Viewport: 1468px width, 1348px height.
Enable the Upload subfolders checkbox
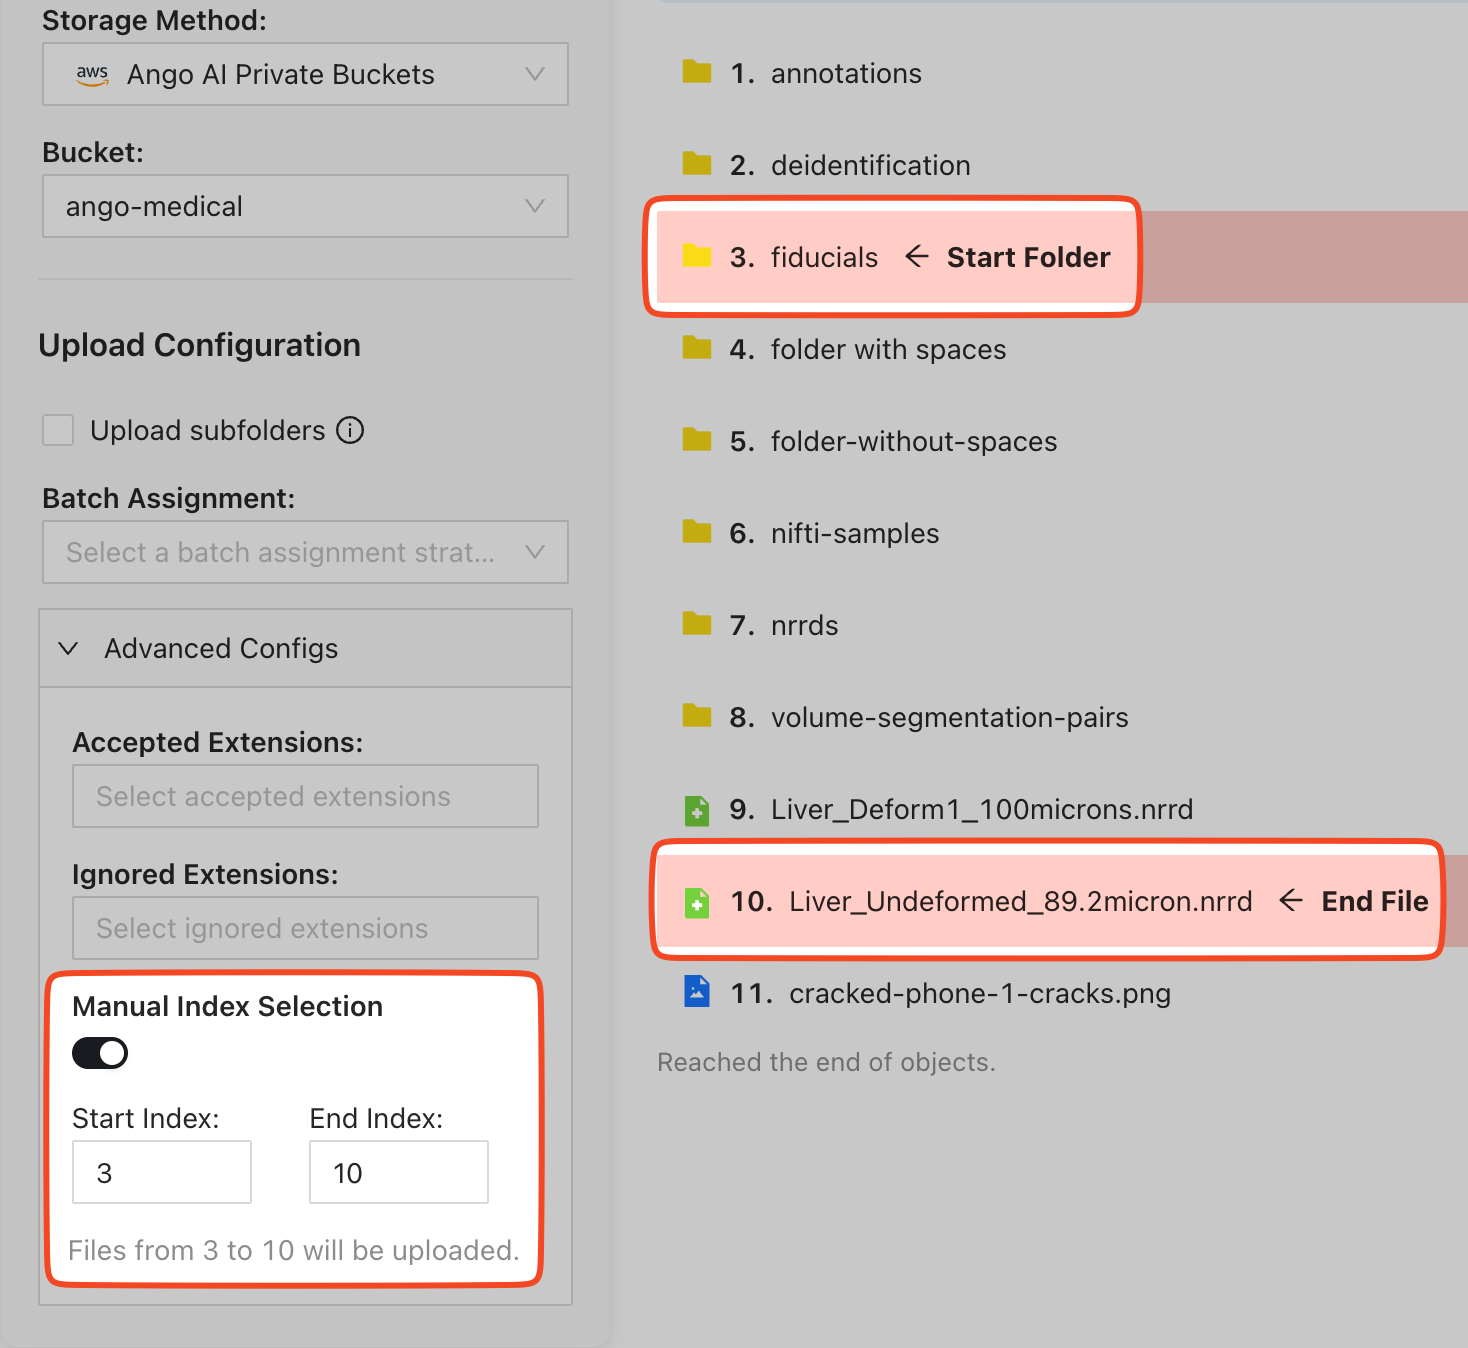[58, 430]
